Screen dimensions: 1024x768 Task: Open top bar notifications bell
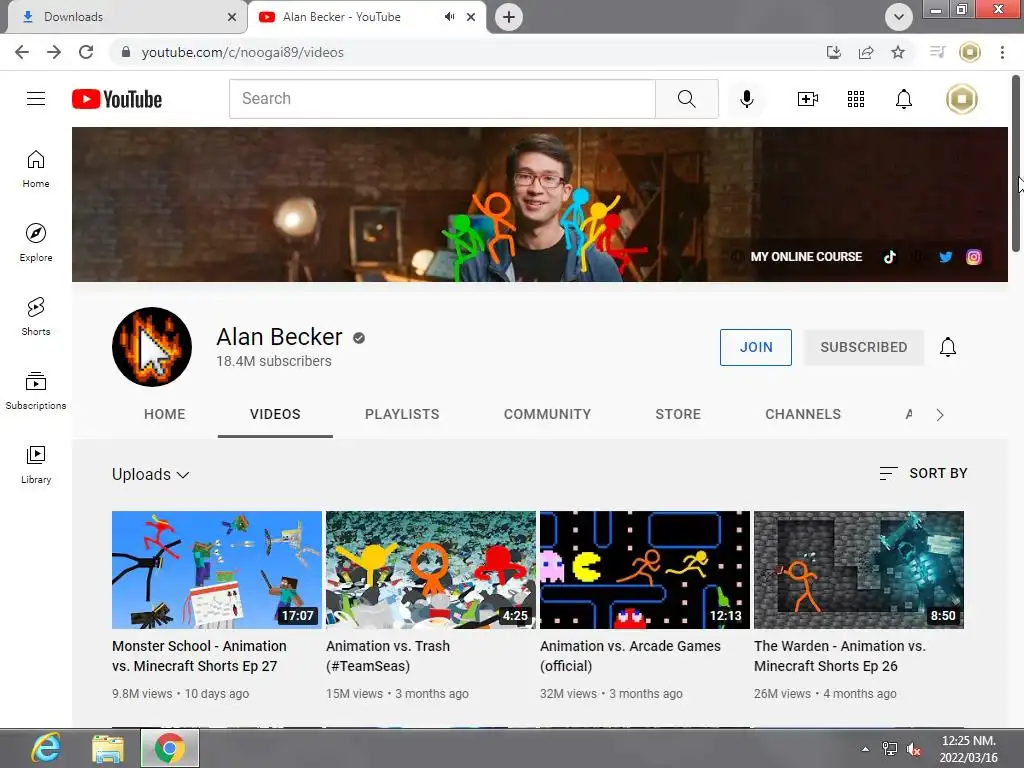click(904, 99)
